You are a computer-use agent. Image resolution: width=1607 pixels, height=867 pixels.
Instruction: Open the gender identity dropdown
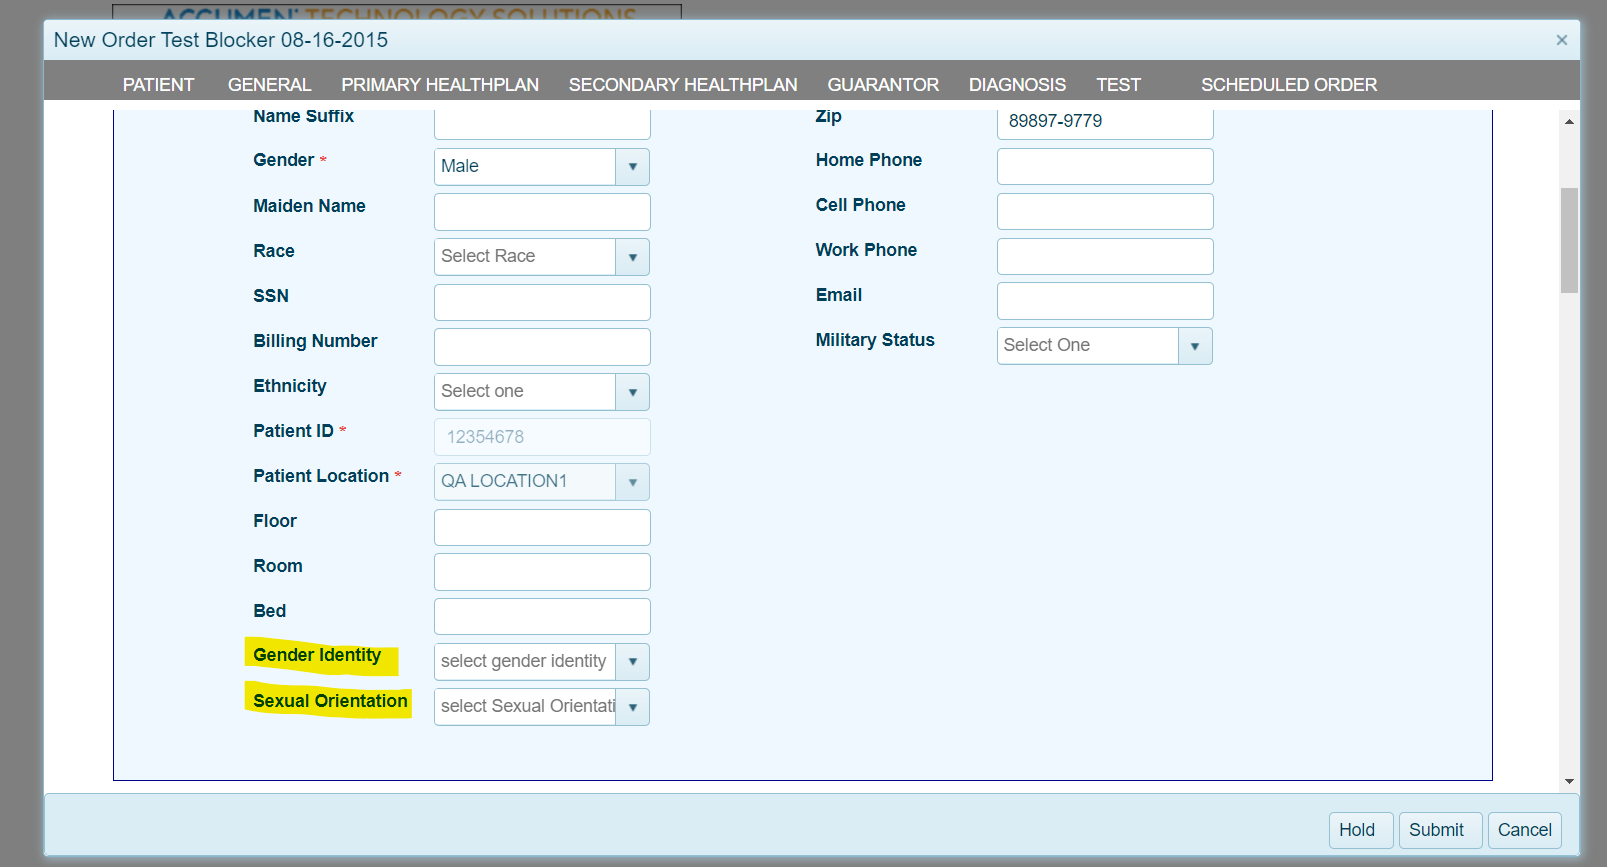(x=632, y=662)
